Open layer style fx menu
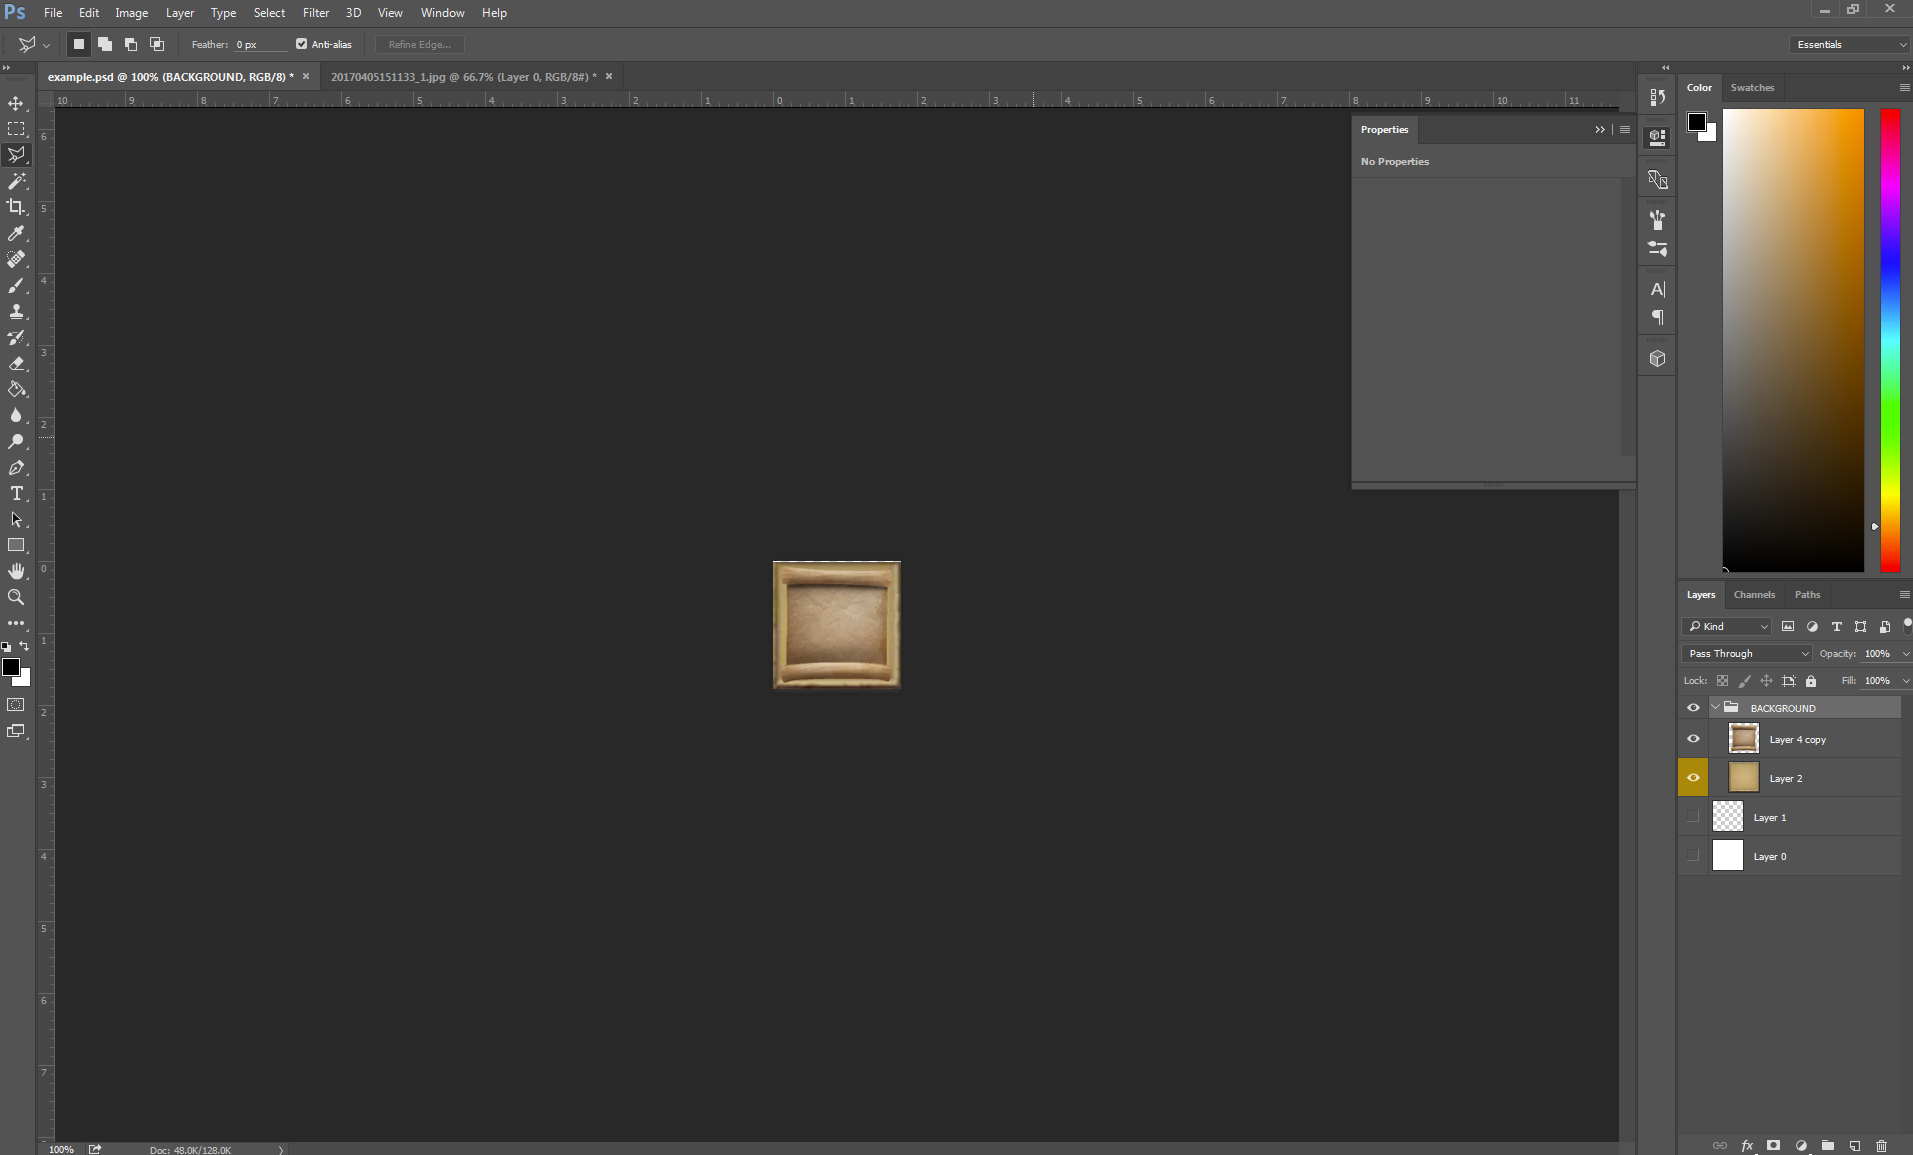1913x1155 pixels. coord(1747,1145)
